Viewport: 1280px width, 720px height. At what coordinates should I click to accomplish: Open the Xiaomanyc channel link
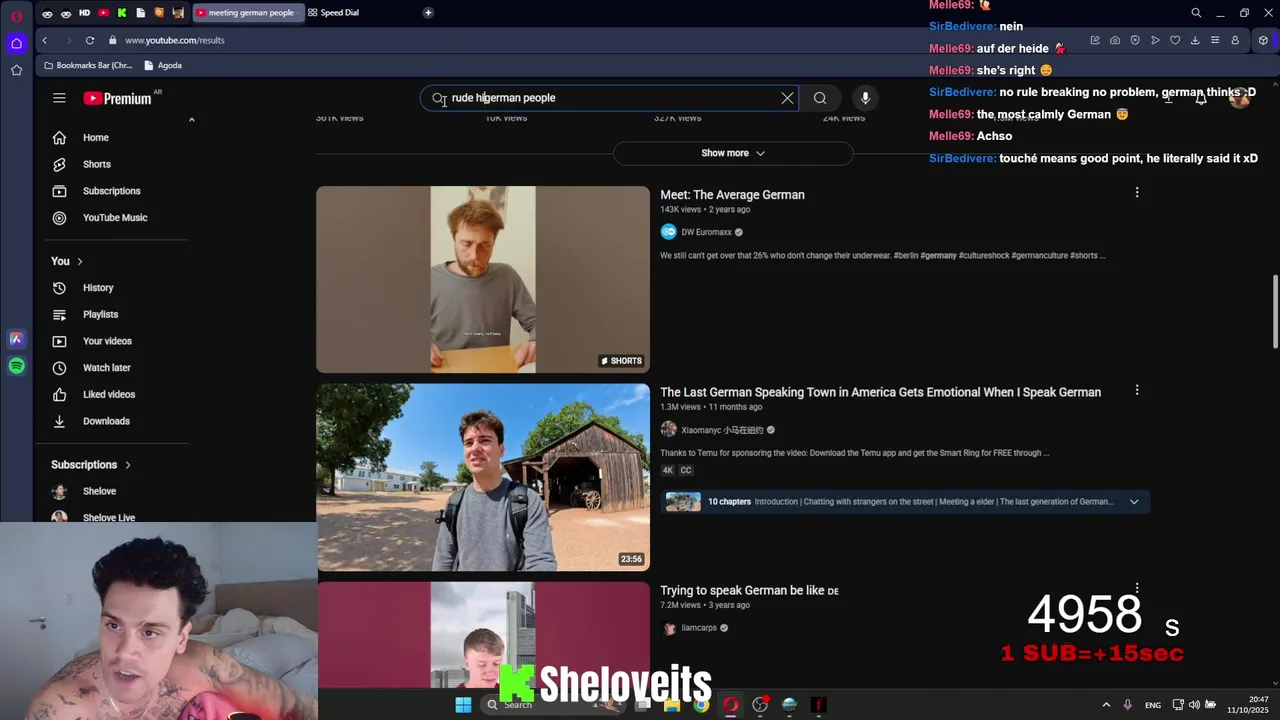point(722,430)
